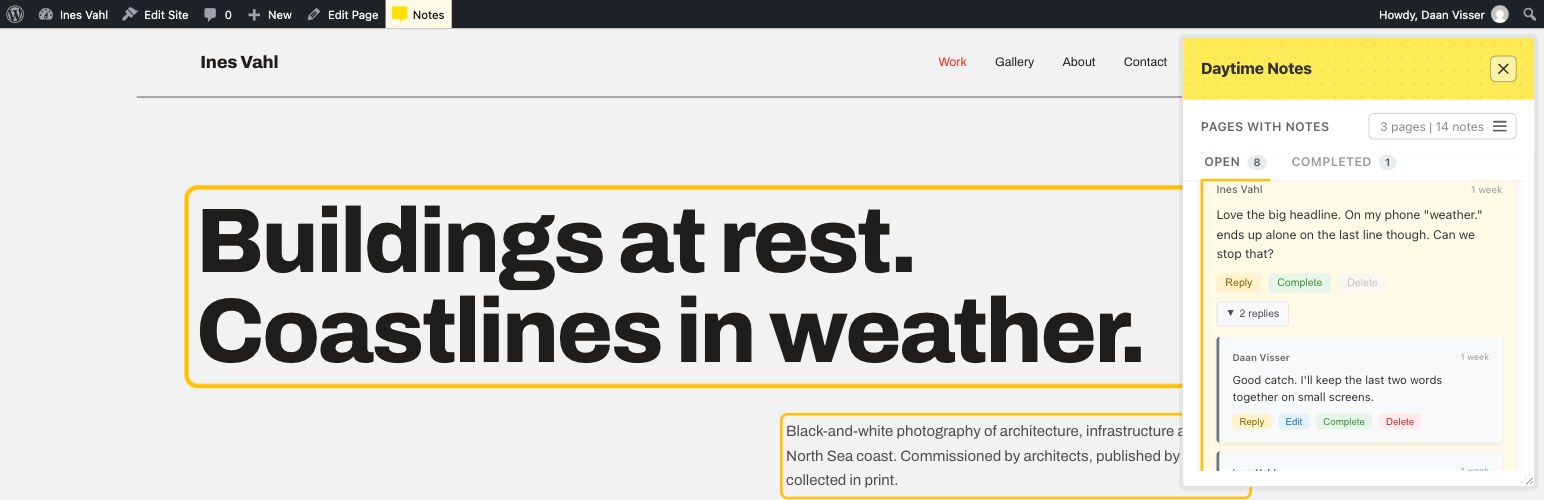Open the Contact navigation link
The width and height of the screenshot is (1544, 500).
point(1145,62)
